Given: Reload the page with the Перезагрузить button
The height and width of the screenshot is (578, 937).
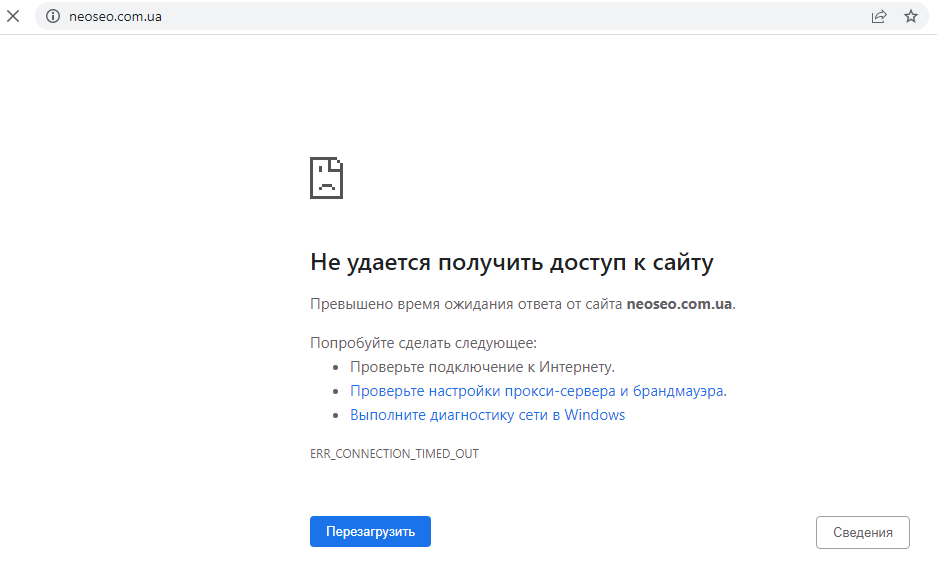Looking at the screenshot, I should (370, 531).
